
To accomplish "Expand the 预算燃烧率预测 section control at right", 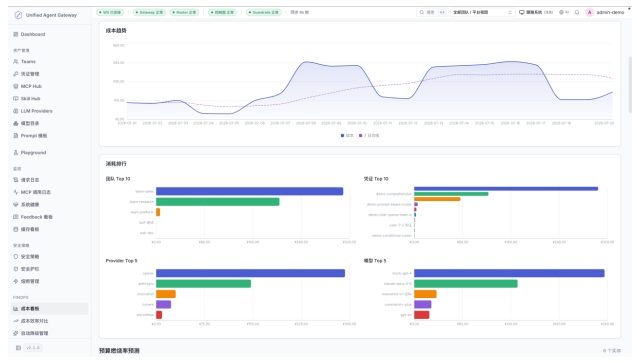I will tap(612, 350).
